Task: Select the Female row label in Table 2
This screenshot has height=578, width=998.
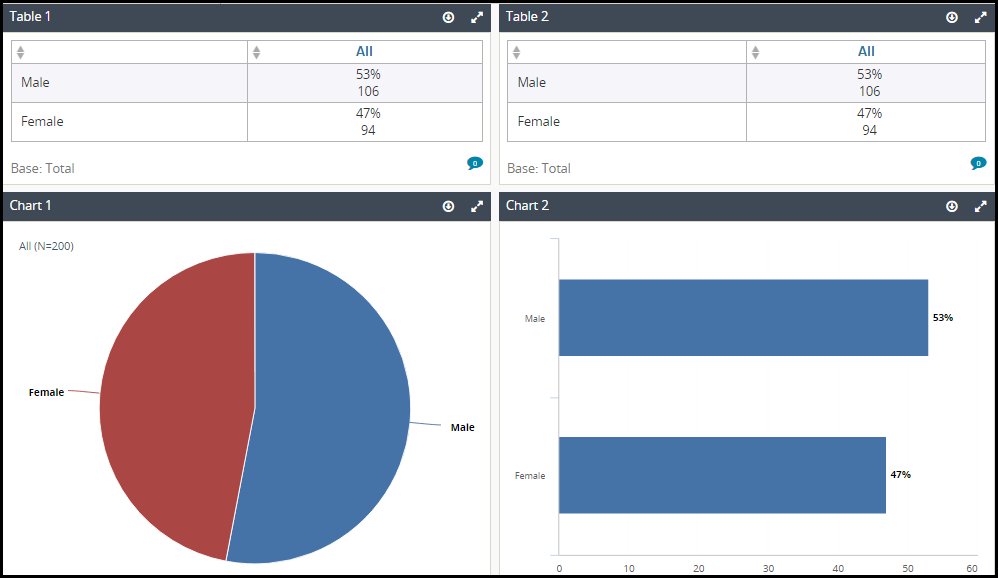Action: tap(538, 122)
